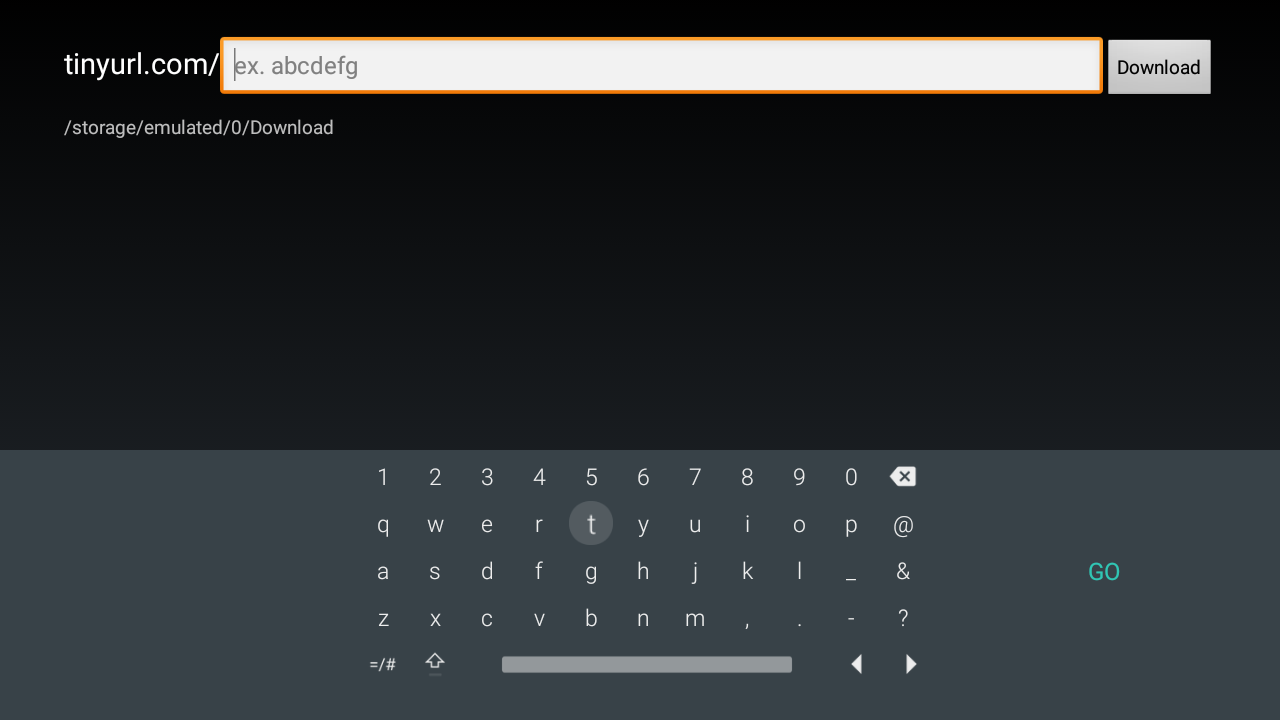Viewport: 1280px width, 720px height.
Task: Hit the GO key on keyboard
Action: coord(1104,572)
